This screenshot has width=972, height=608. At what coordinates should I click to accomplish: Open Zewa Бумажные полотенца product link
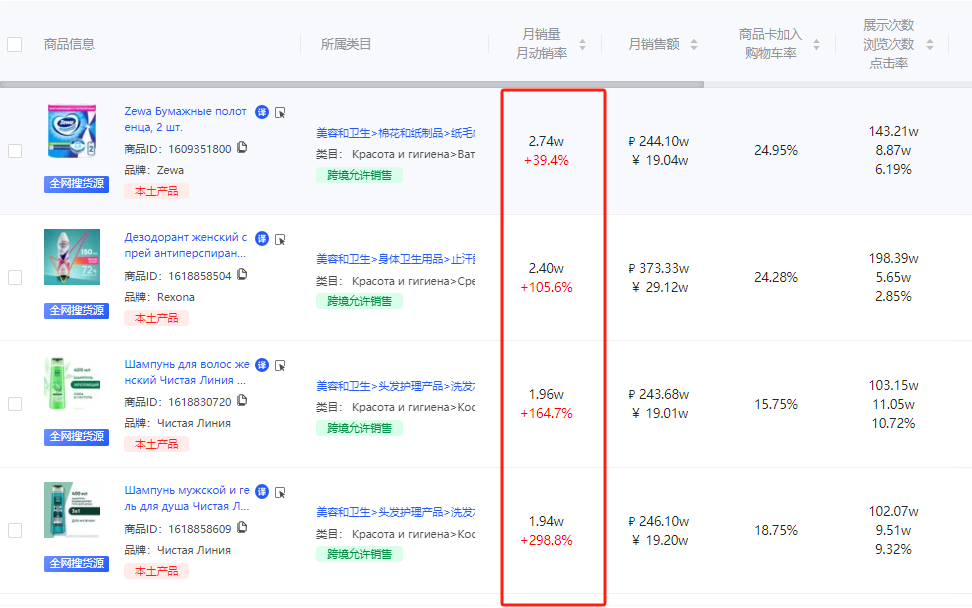pos(185,119)
